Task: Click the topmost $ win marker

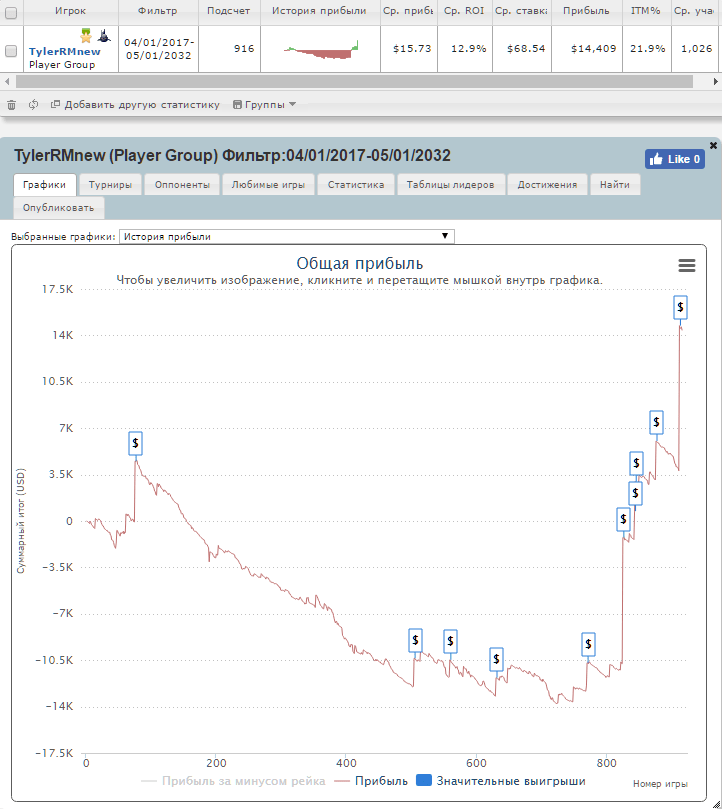Action: 681,308
